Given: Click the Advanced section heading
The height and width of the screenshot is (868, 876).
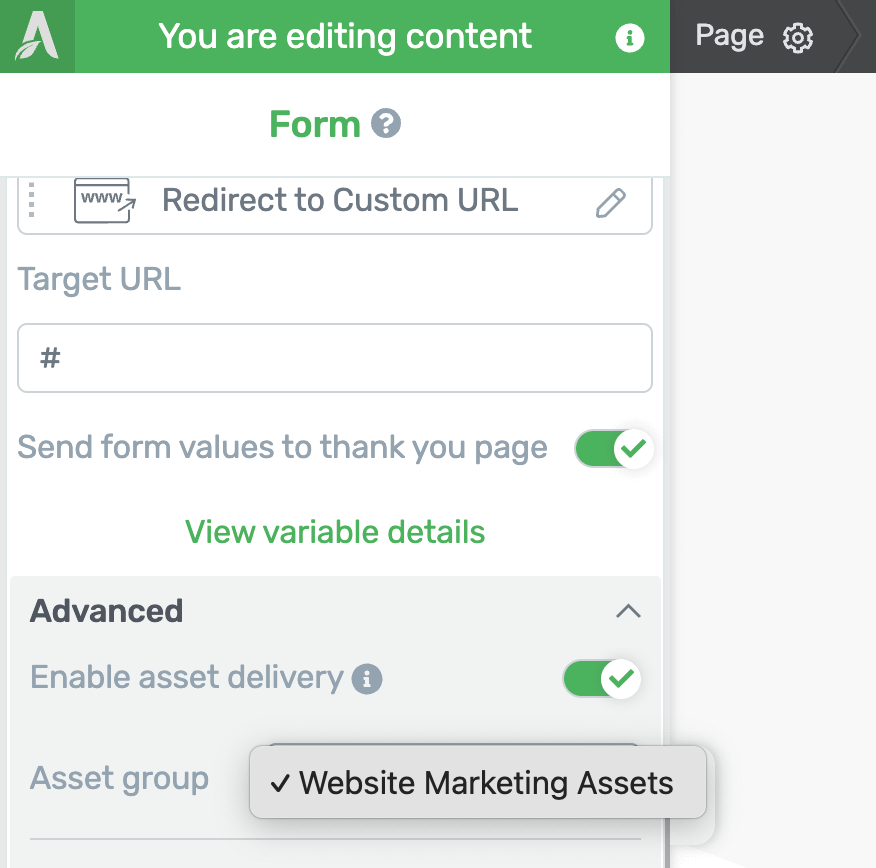Looking at the screenshot, I should (107, 611).
